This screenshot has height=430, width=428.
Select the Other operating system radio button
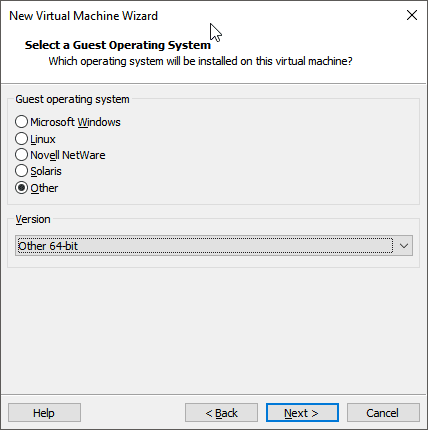pos(21,188)
